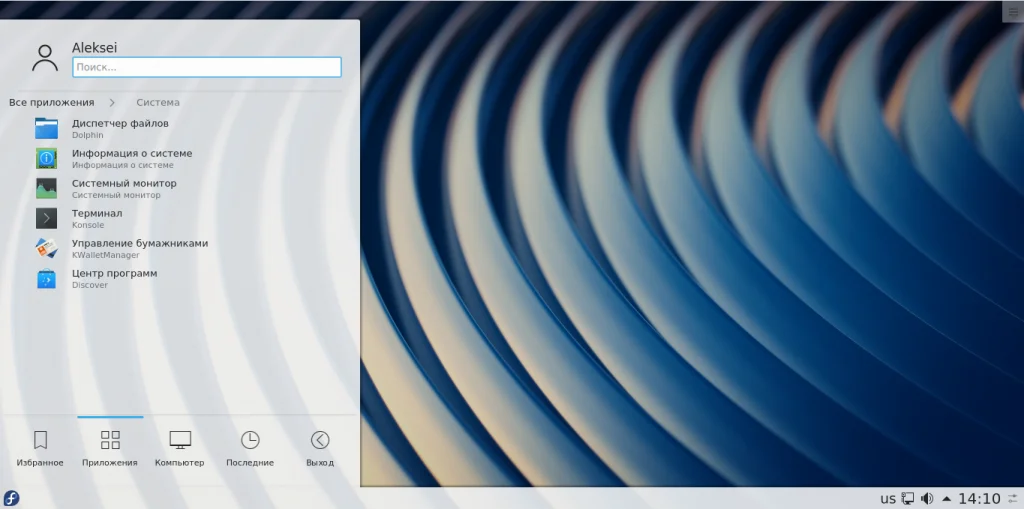Open the volume speaker tray icon
The width and height of the screenshot is (1024, 509).
(927, 499)
